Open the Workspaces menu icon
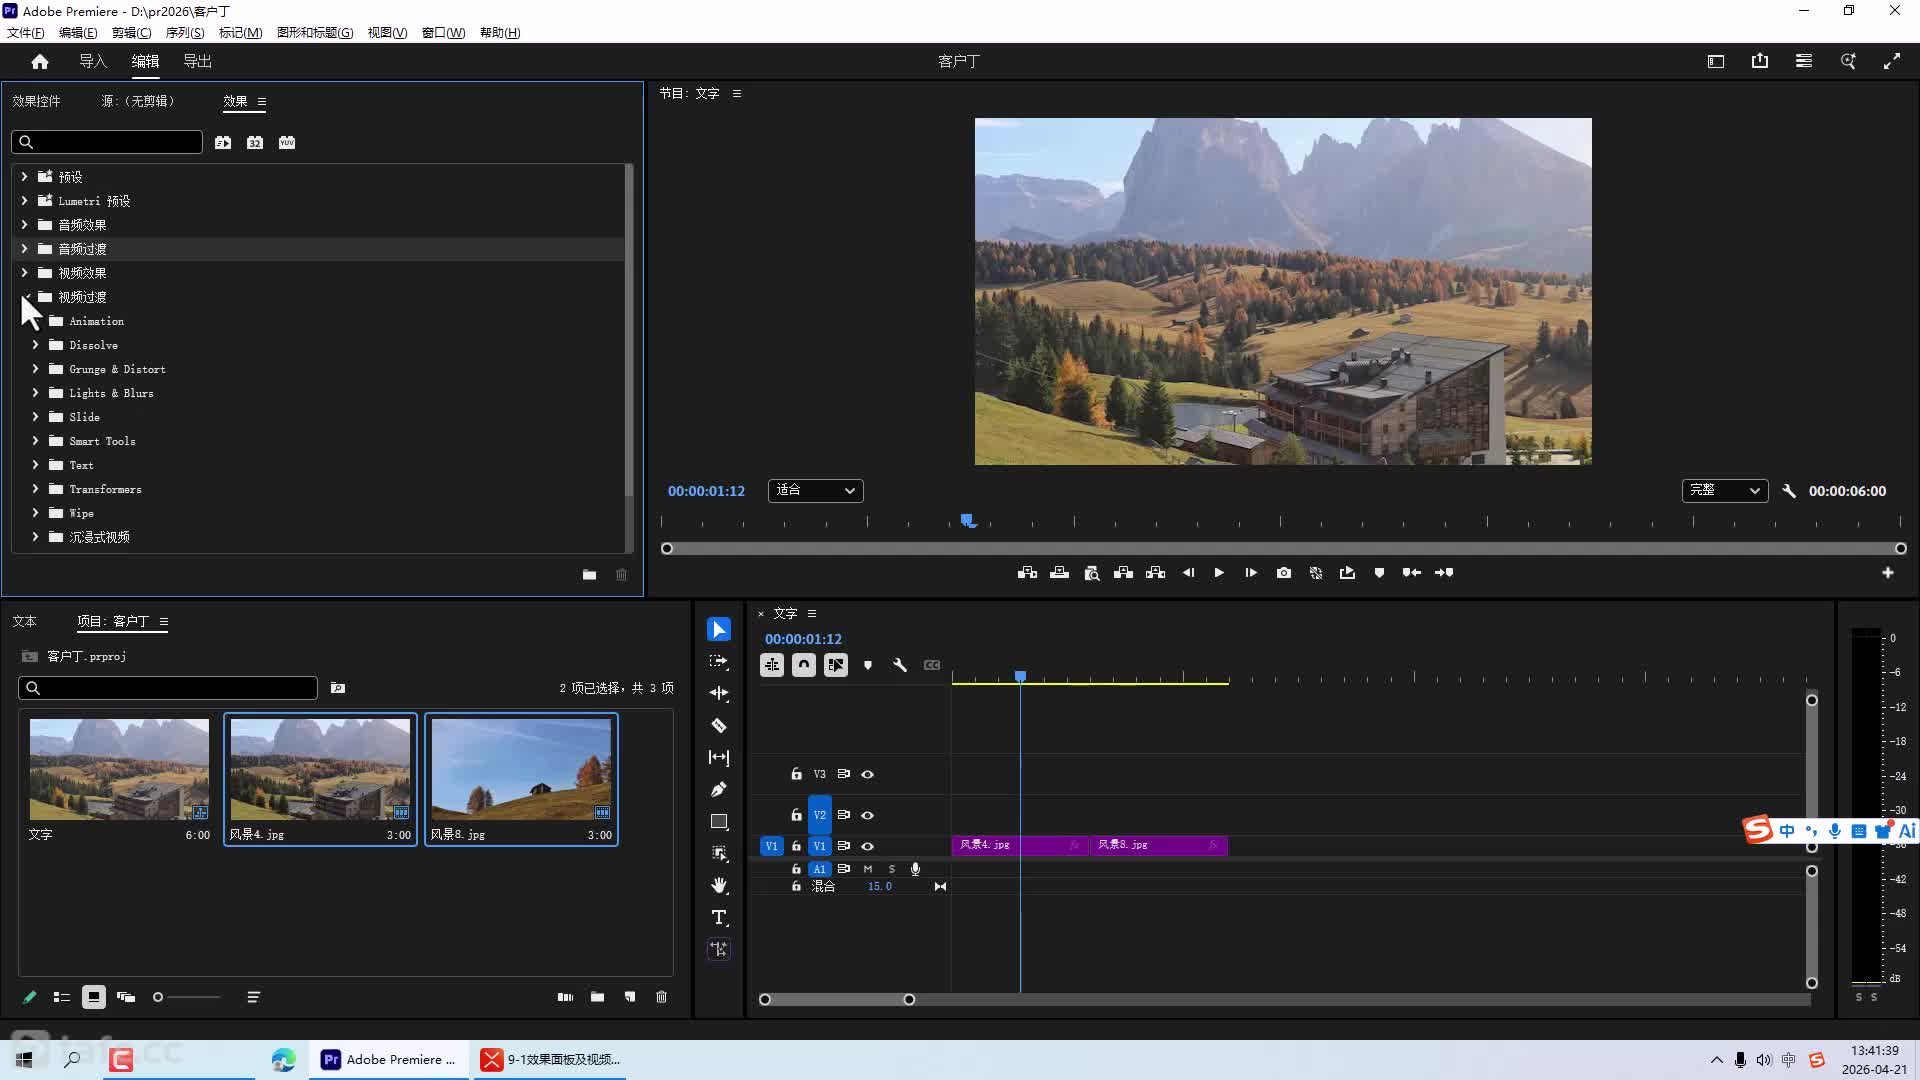The width and height of the screenshot is (1920, 1080). click(x=1804, y=61)
